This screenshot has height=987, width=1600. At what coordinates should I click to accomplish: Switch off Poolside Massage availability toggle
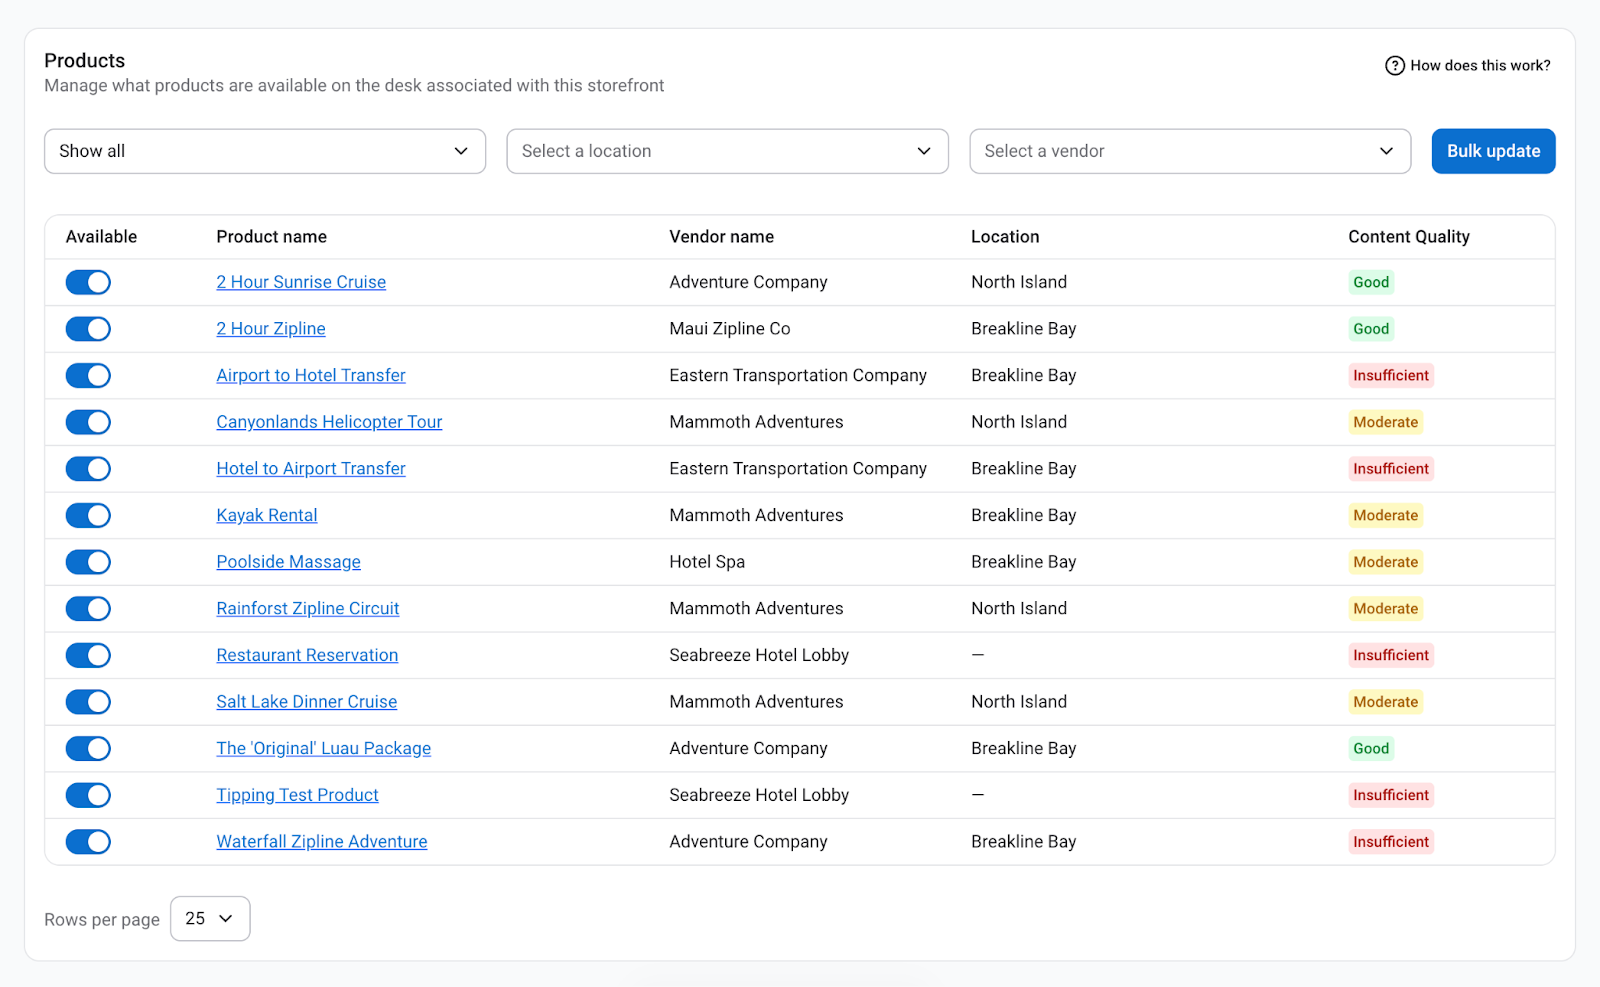pos(88,563)
